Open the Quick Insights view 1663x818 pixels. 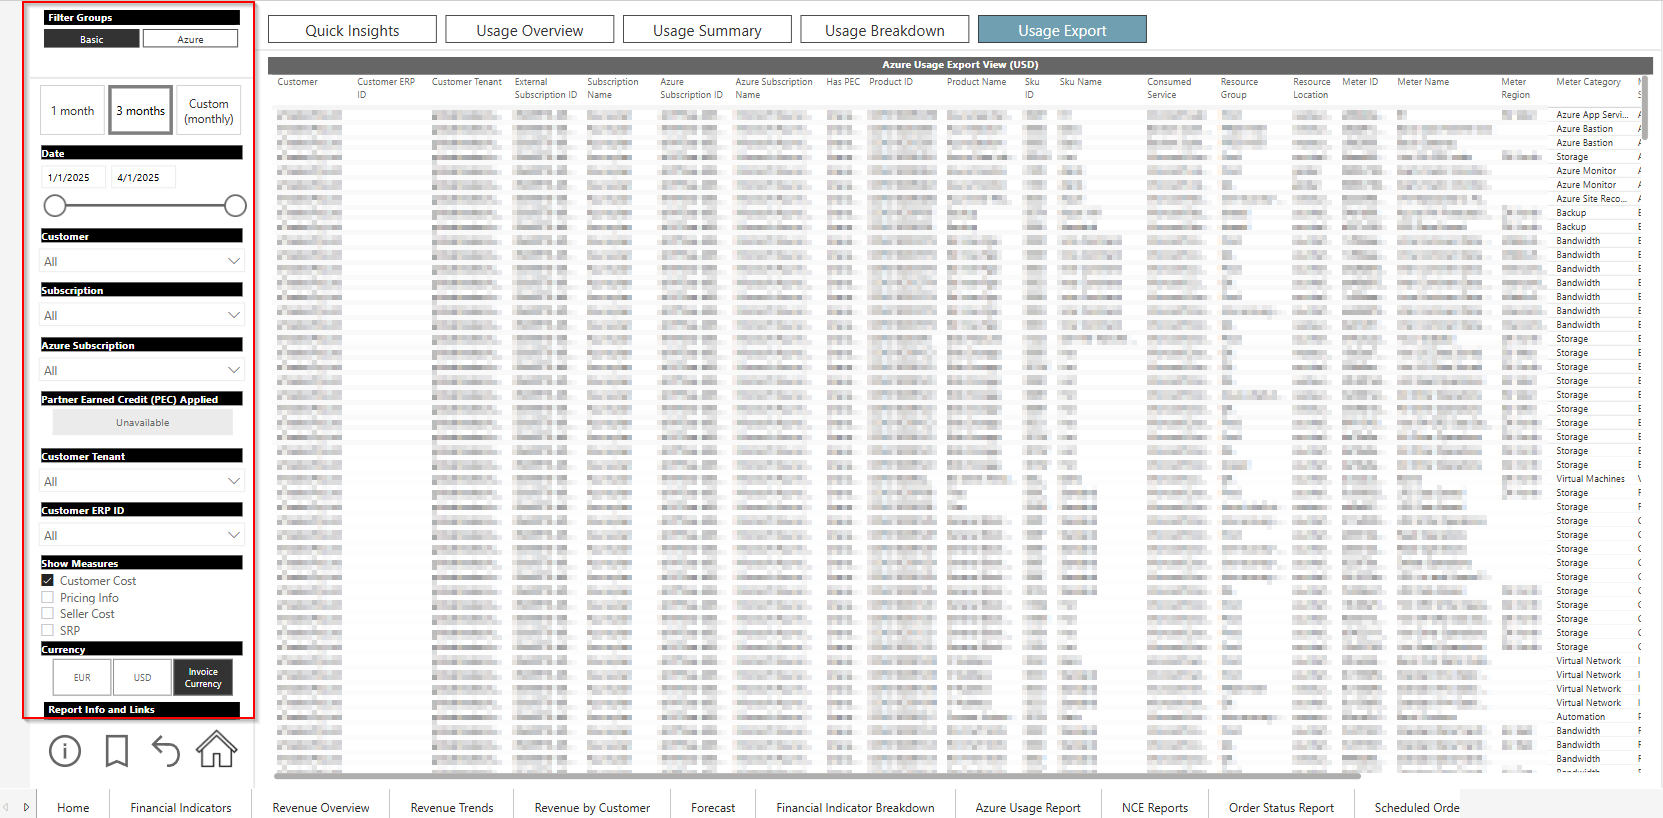point(352,30)
